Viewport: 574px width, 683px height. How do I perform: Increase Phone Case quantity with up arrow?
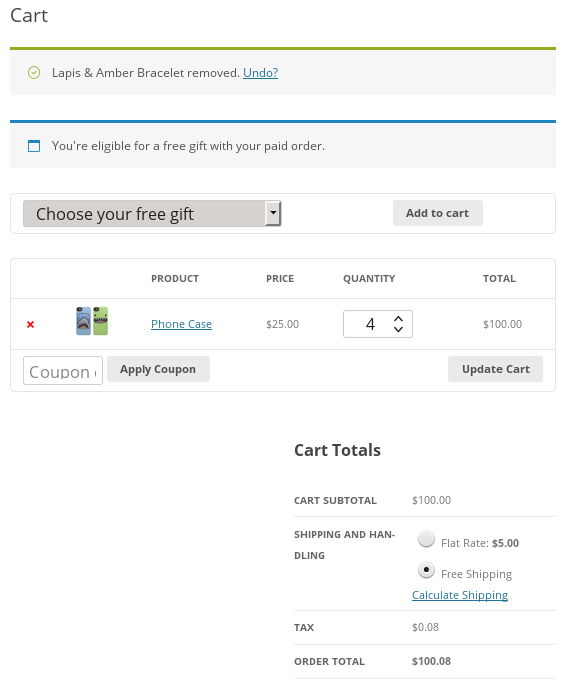point(398,319)
